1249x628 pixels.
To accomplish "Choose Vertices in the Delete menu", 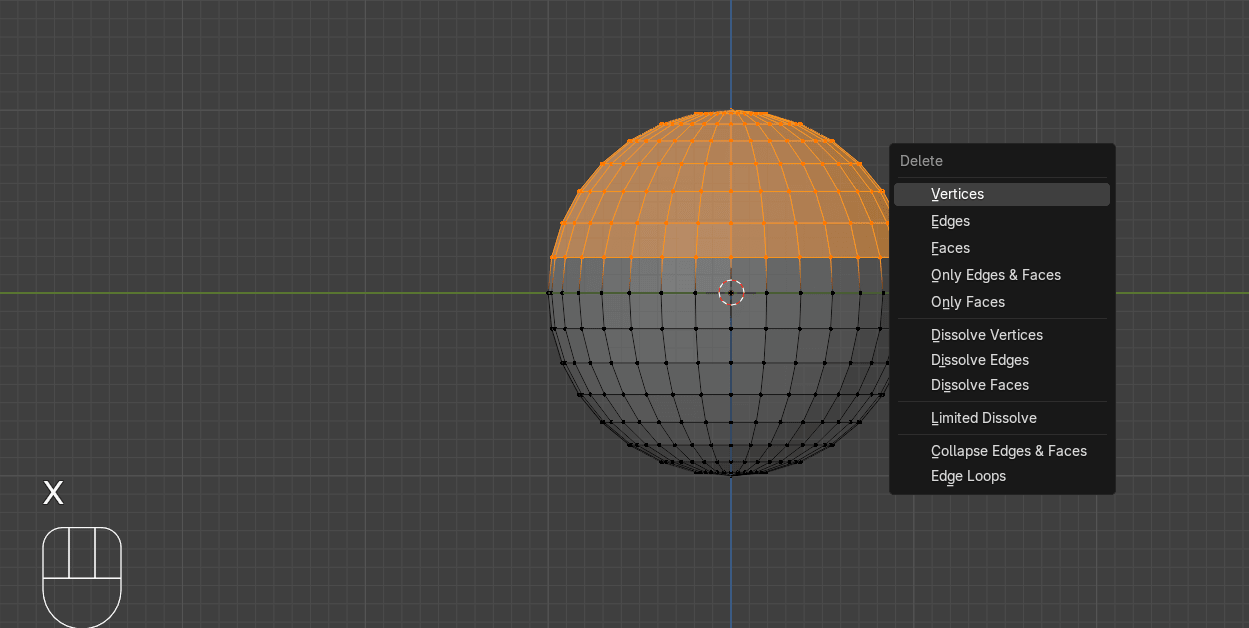I will [957, 194].
